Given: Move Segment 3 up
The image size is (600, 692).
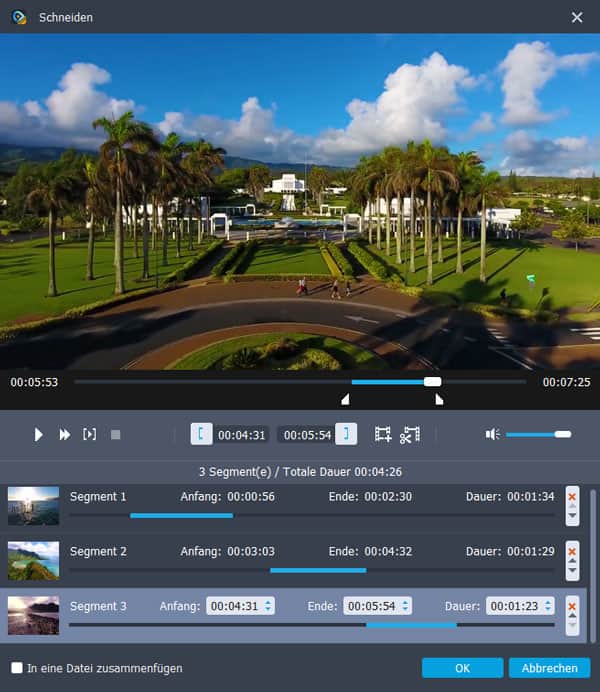Looking at the screenshot, I should 572,616.
